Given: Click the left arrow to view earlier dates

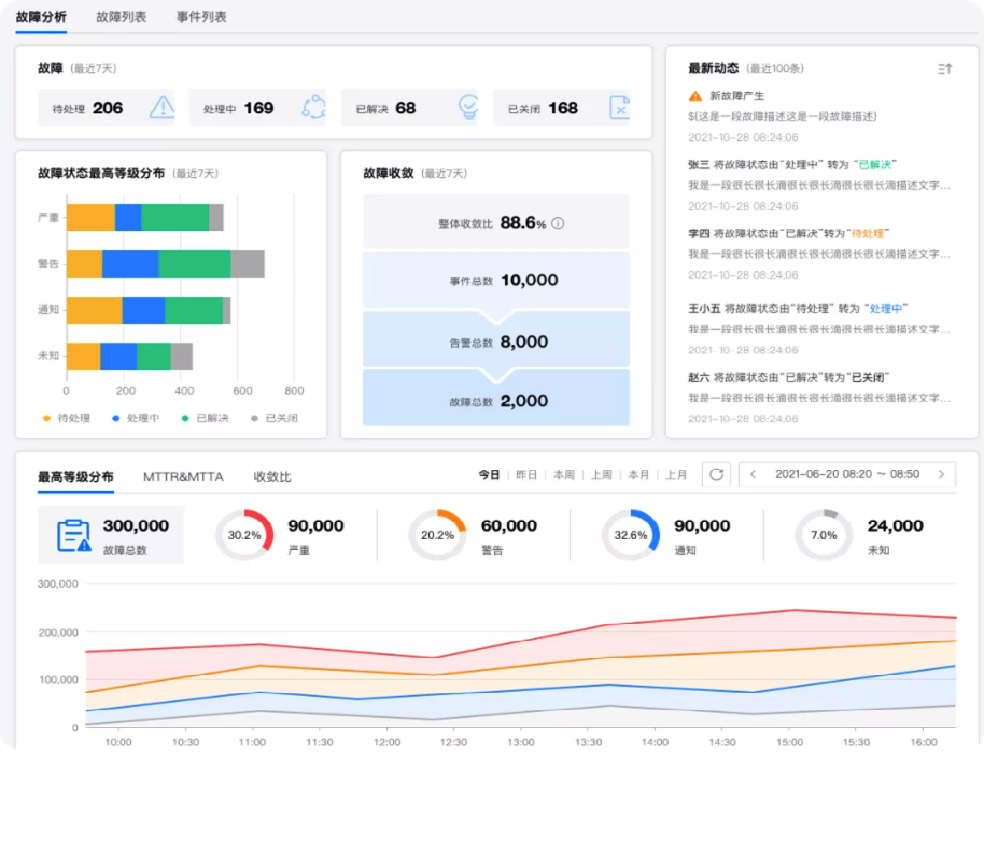Looking at the screenshot, I should coord(752,476).
